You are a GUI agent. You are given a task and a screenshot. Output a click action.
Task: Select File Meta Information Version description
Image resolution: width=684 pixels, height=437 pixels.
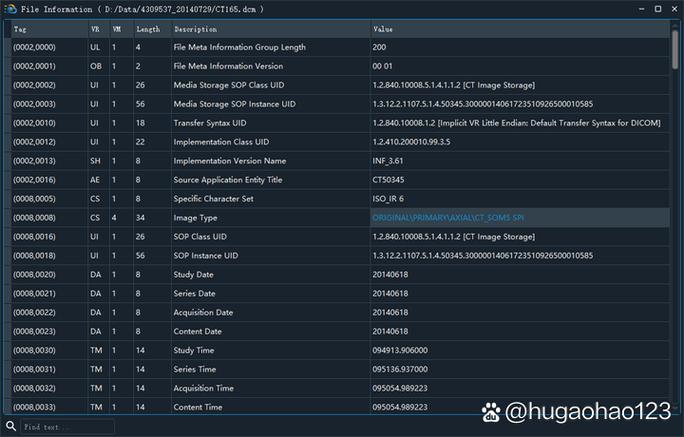pyautogui.click(x=228, y=66)
